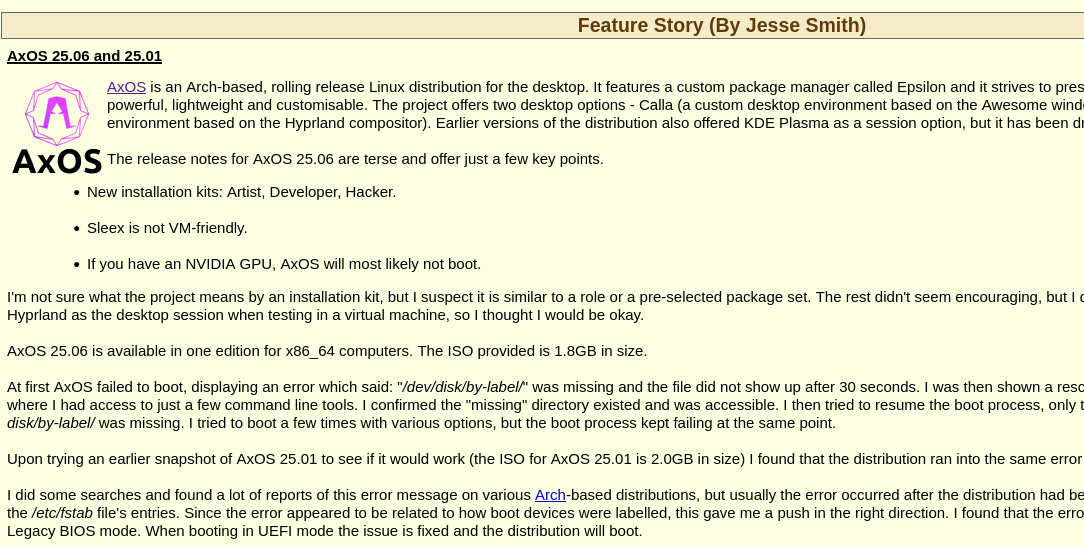Viewport: 1084px width, 547px height.
Task: Click the 'I did some searches' sentence
Action: tap(270, 495)
